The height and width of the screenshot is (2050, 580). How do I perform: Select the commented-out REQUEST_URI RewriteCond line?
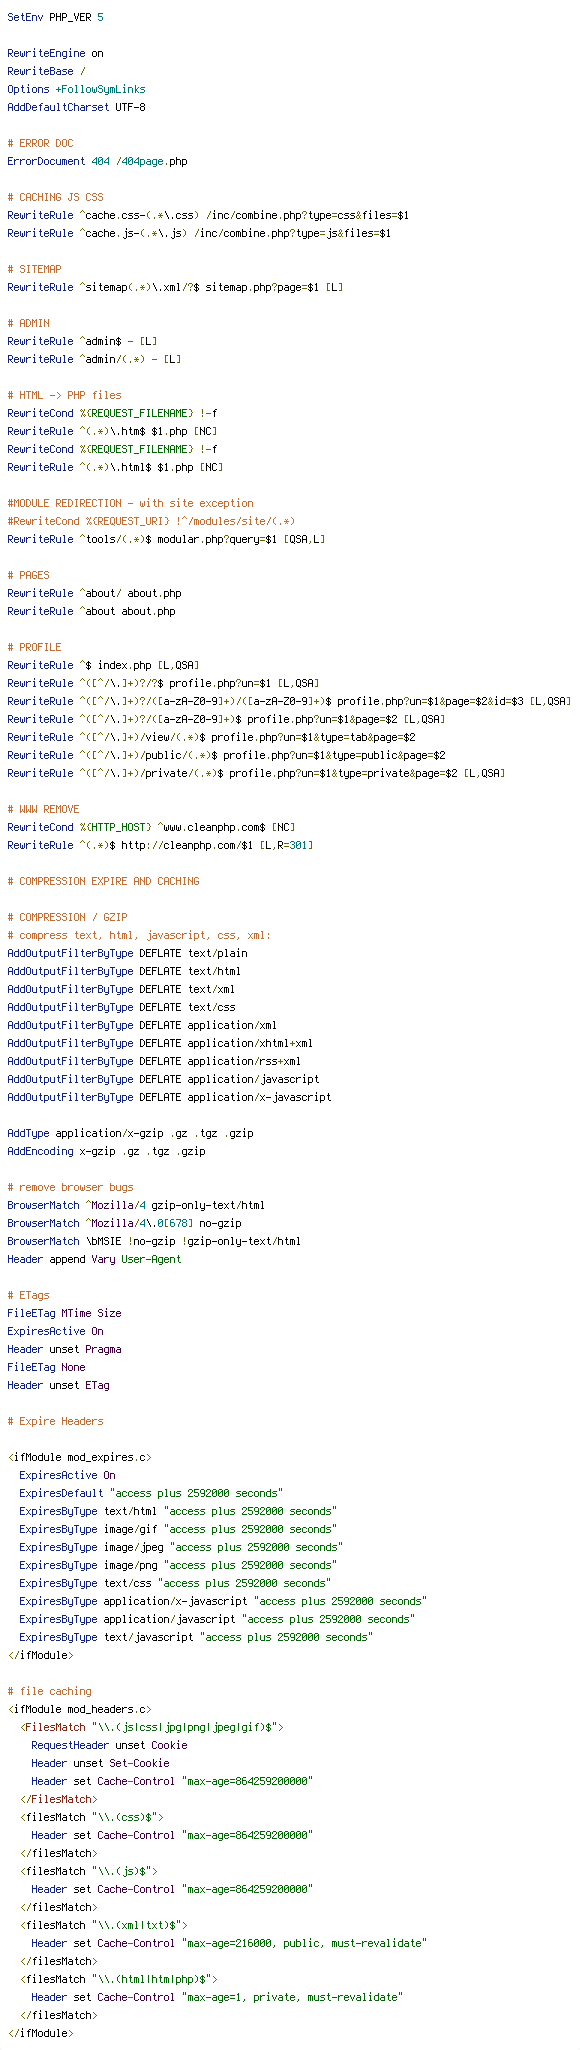(x=151, y=522)
